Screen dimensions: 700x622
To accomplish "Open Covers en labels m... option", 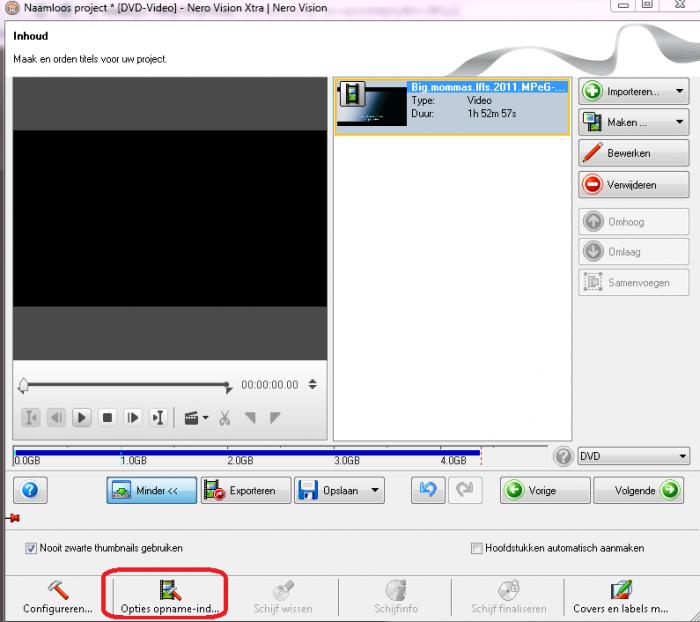I will click(x=621, y=597).
